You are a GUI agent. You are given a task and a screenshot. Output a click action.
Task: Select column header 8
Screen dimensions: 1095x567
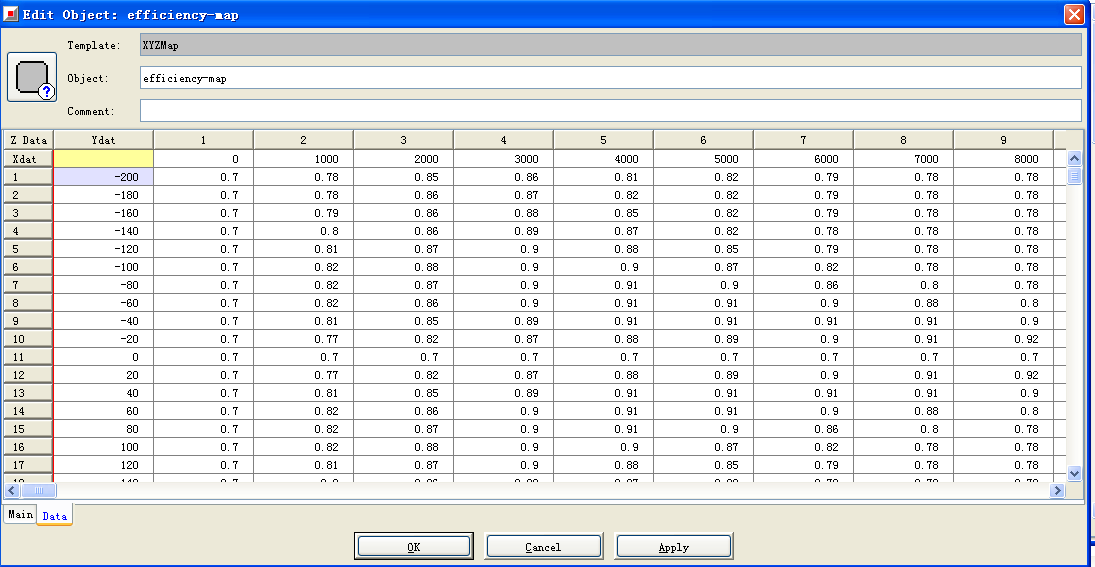tap(903, 140)
